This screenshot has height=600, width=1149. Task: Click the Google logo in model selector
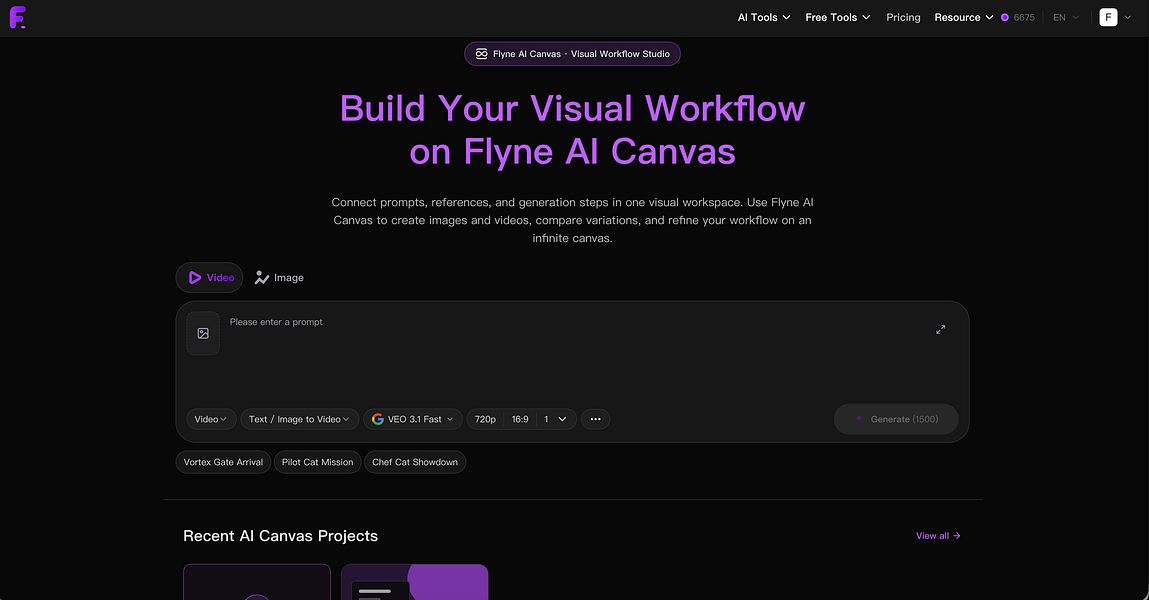tap(378, 419)
